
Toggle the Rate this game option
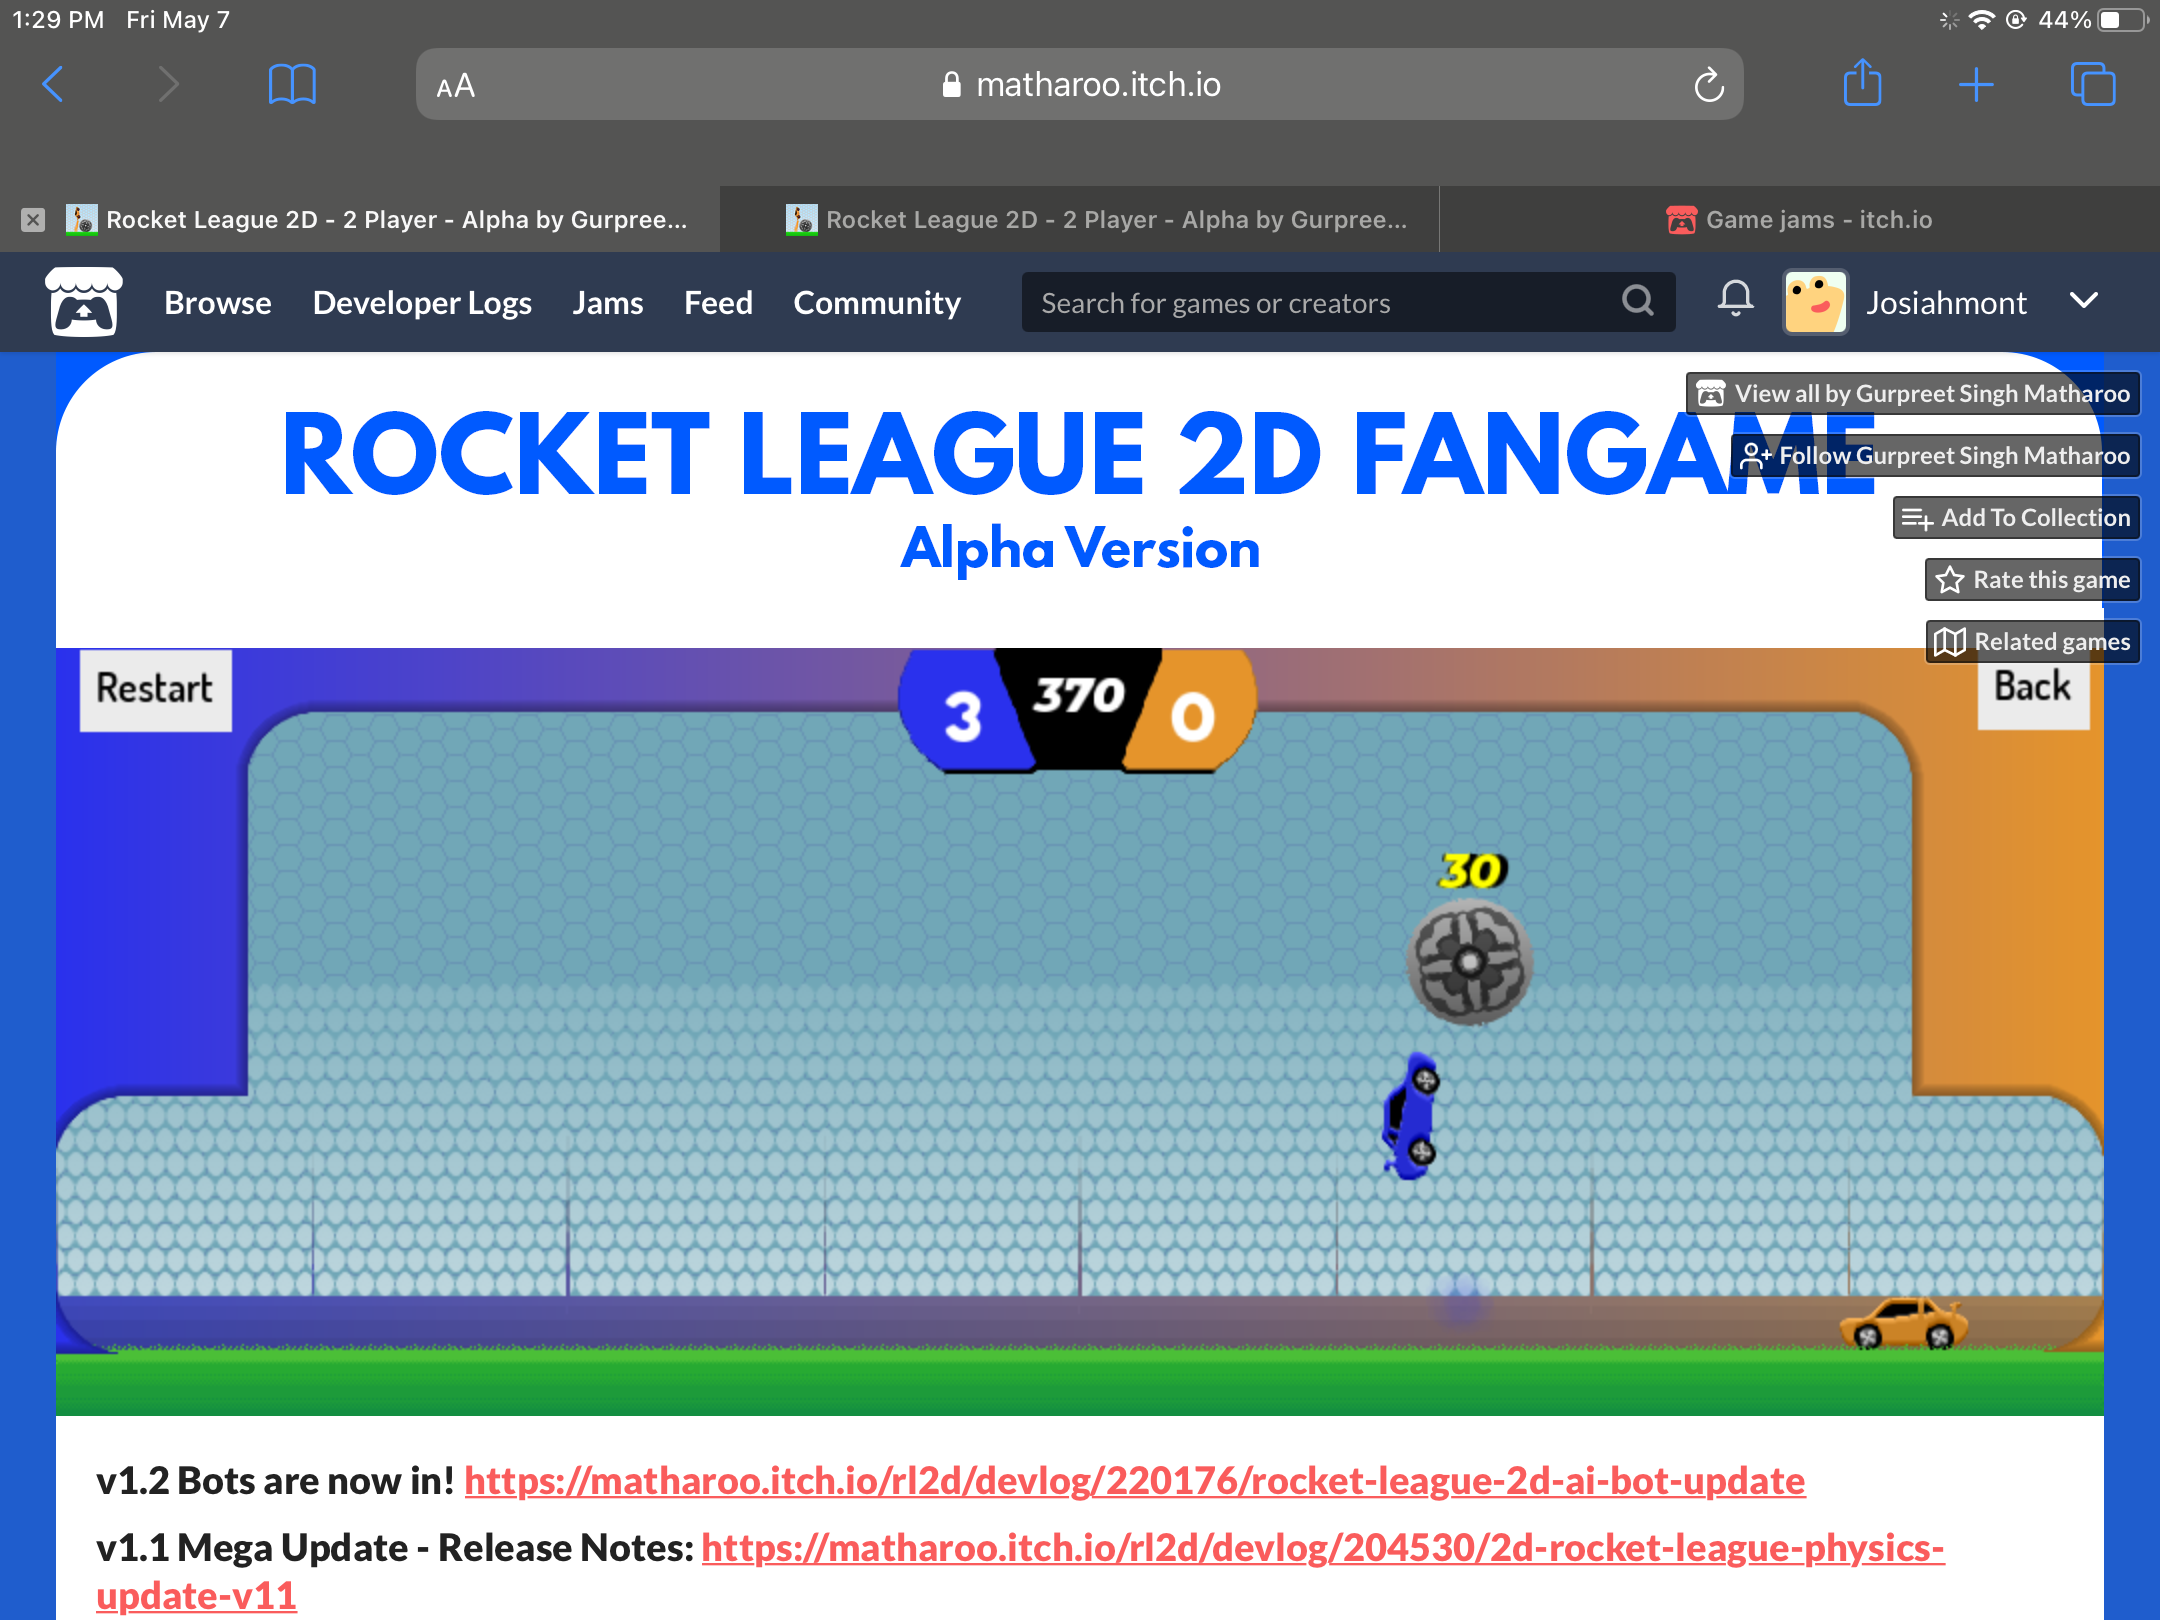2034,580
